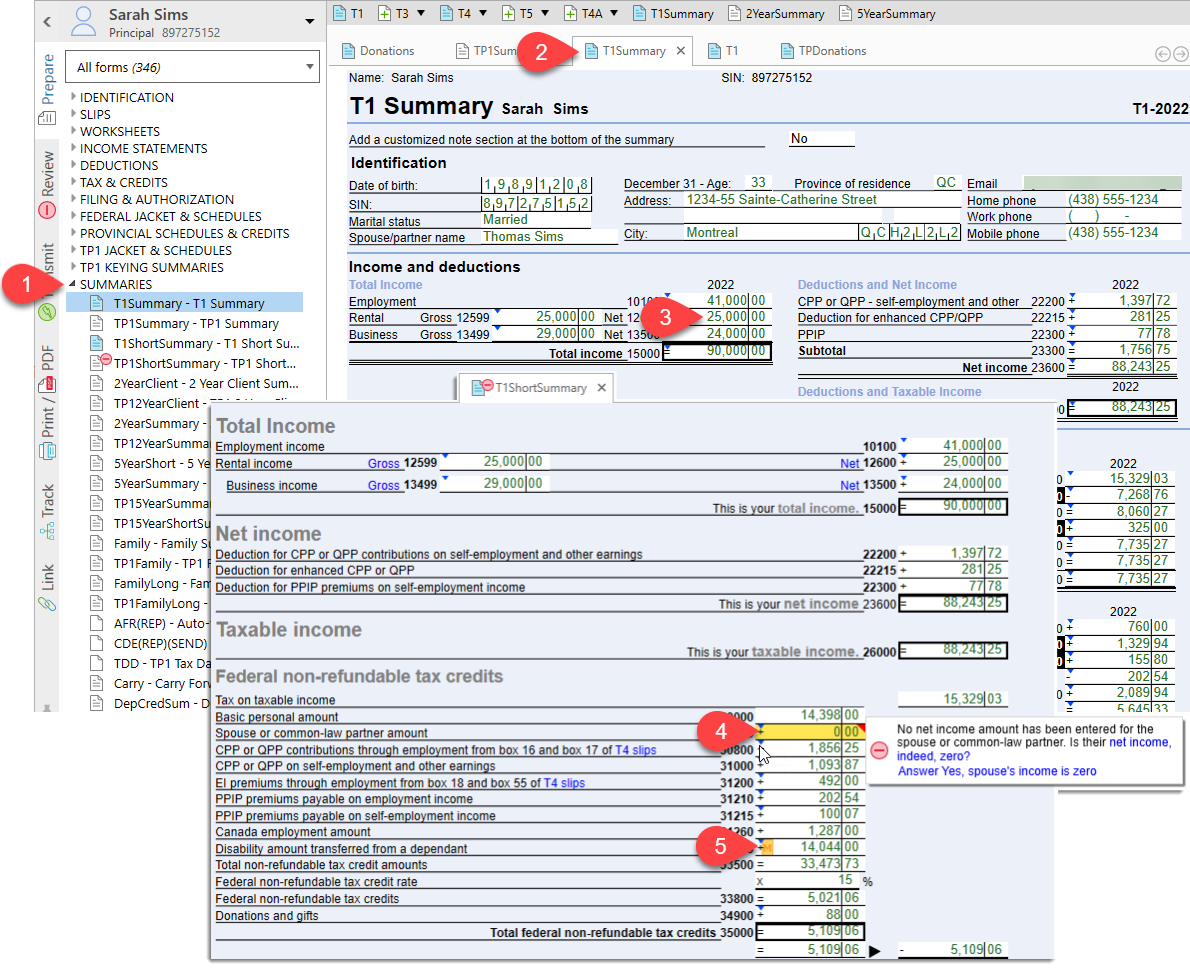Click the red error icon in the tooltip
Viewport: 1190px width, 968px height.
click(x=879, y=750)
